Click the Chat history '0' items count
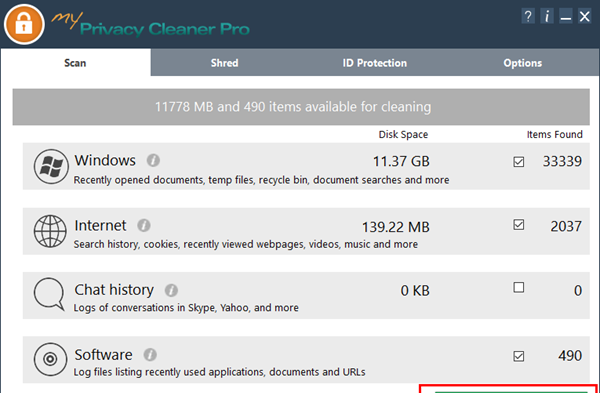 578,291
